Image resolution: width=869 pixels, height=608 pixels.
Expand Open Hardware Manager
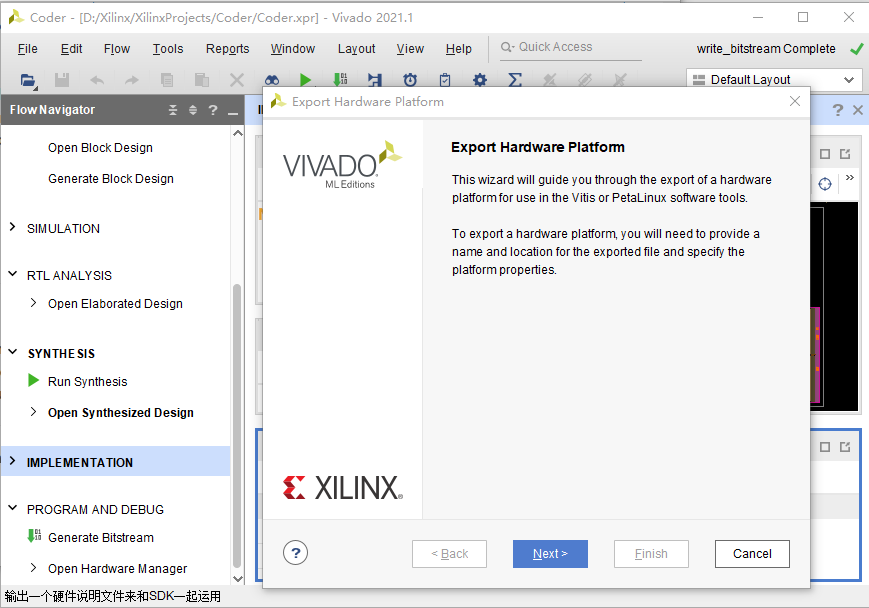coord(33,567)
